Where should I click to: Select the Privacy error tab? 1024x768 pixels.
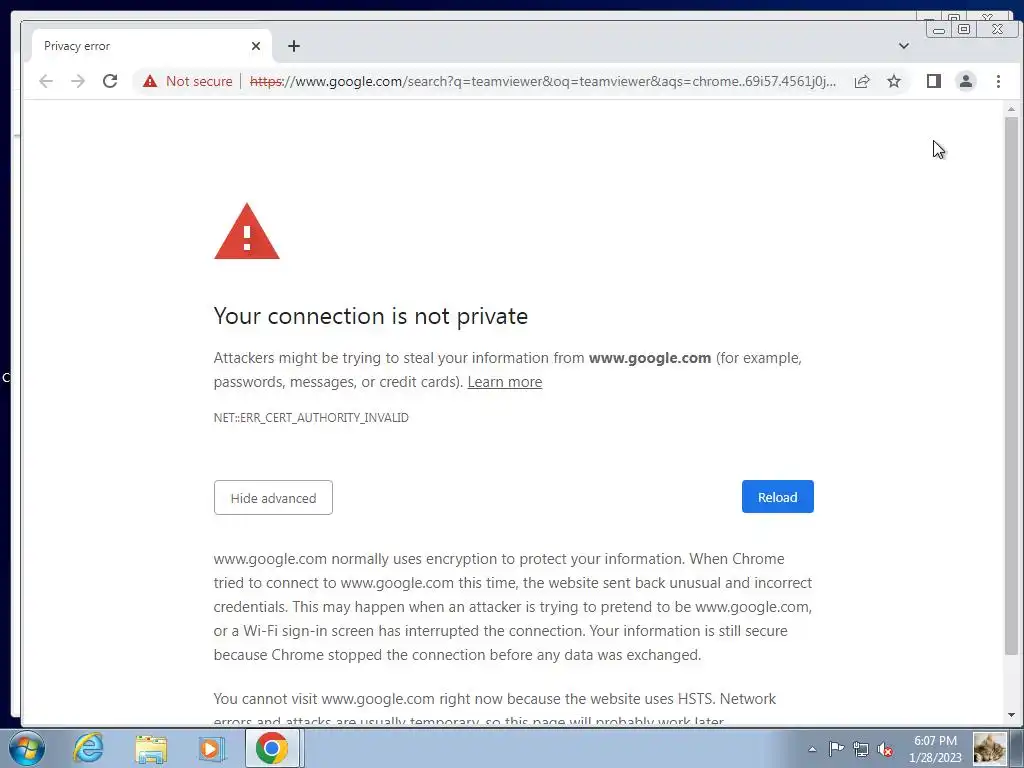pyautogui.click(x=152, y=46)
